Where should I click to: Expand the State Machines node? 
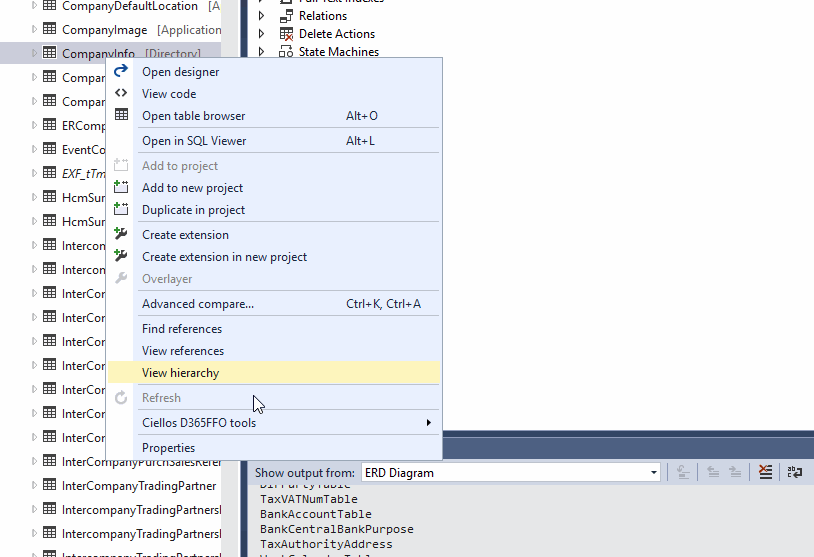tap(262, 52)
